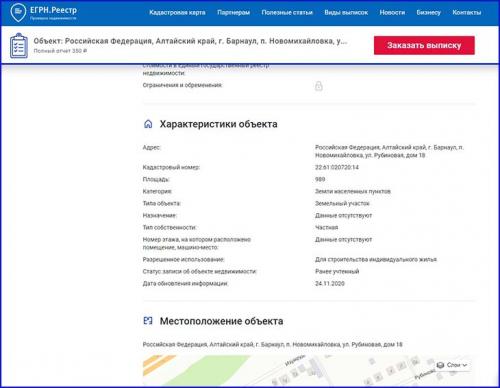The image size is (500, 388).
Task: Open Виды выписок menu item
Action: point(346,13)
